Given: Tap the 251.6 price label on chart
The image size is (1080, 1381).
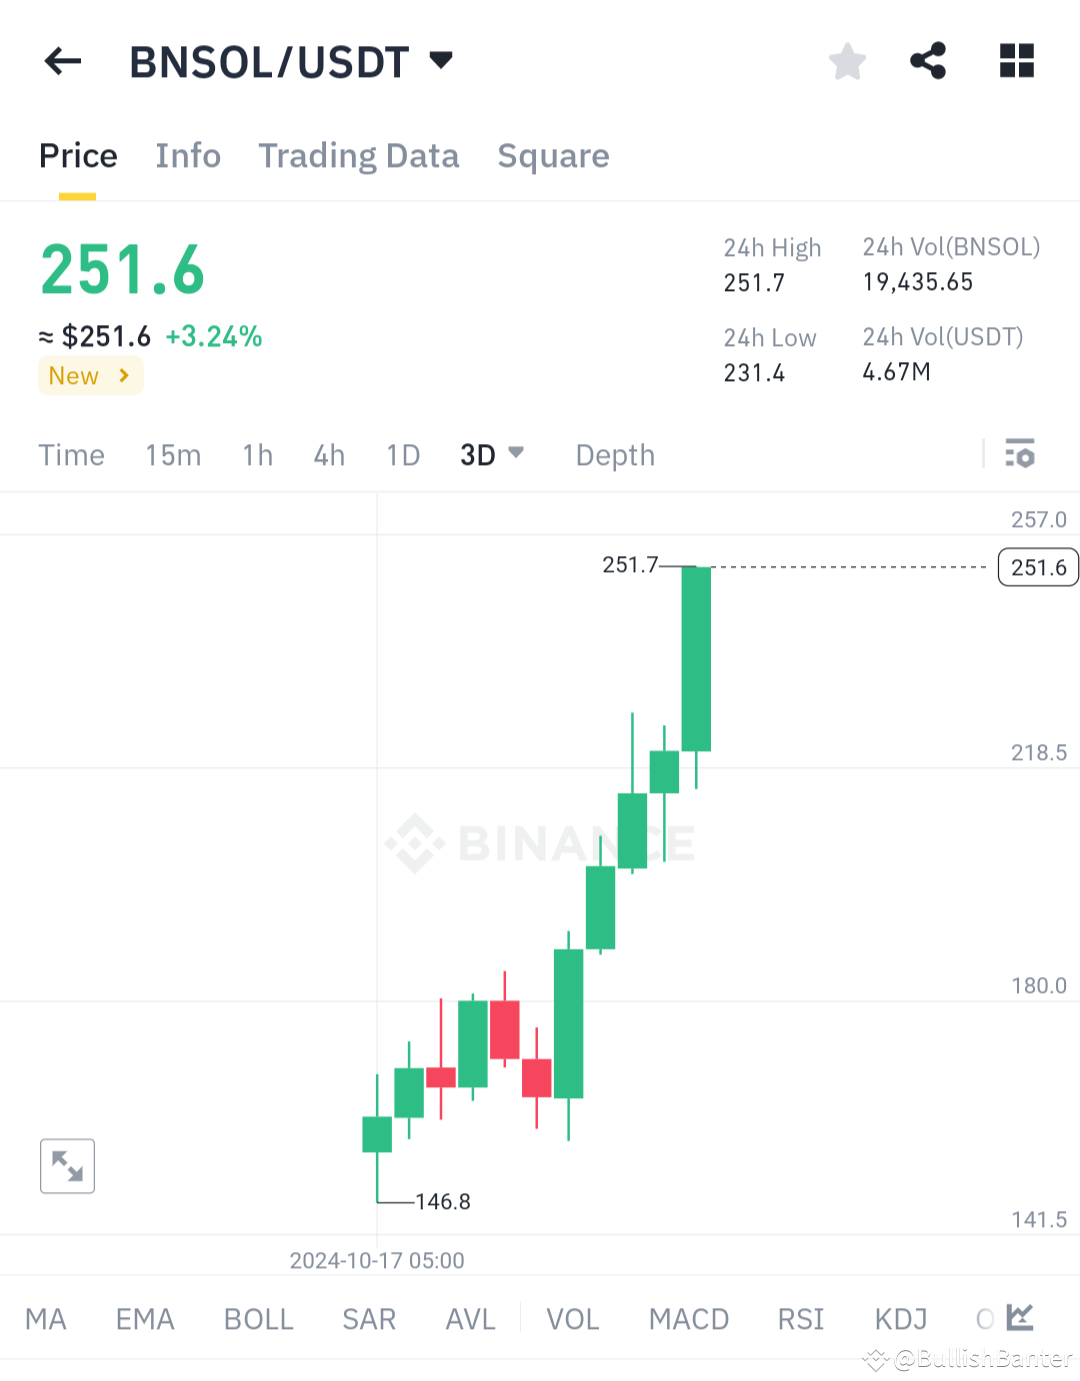Looking at the screenshot, I should point(1037,567).
